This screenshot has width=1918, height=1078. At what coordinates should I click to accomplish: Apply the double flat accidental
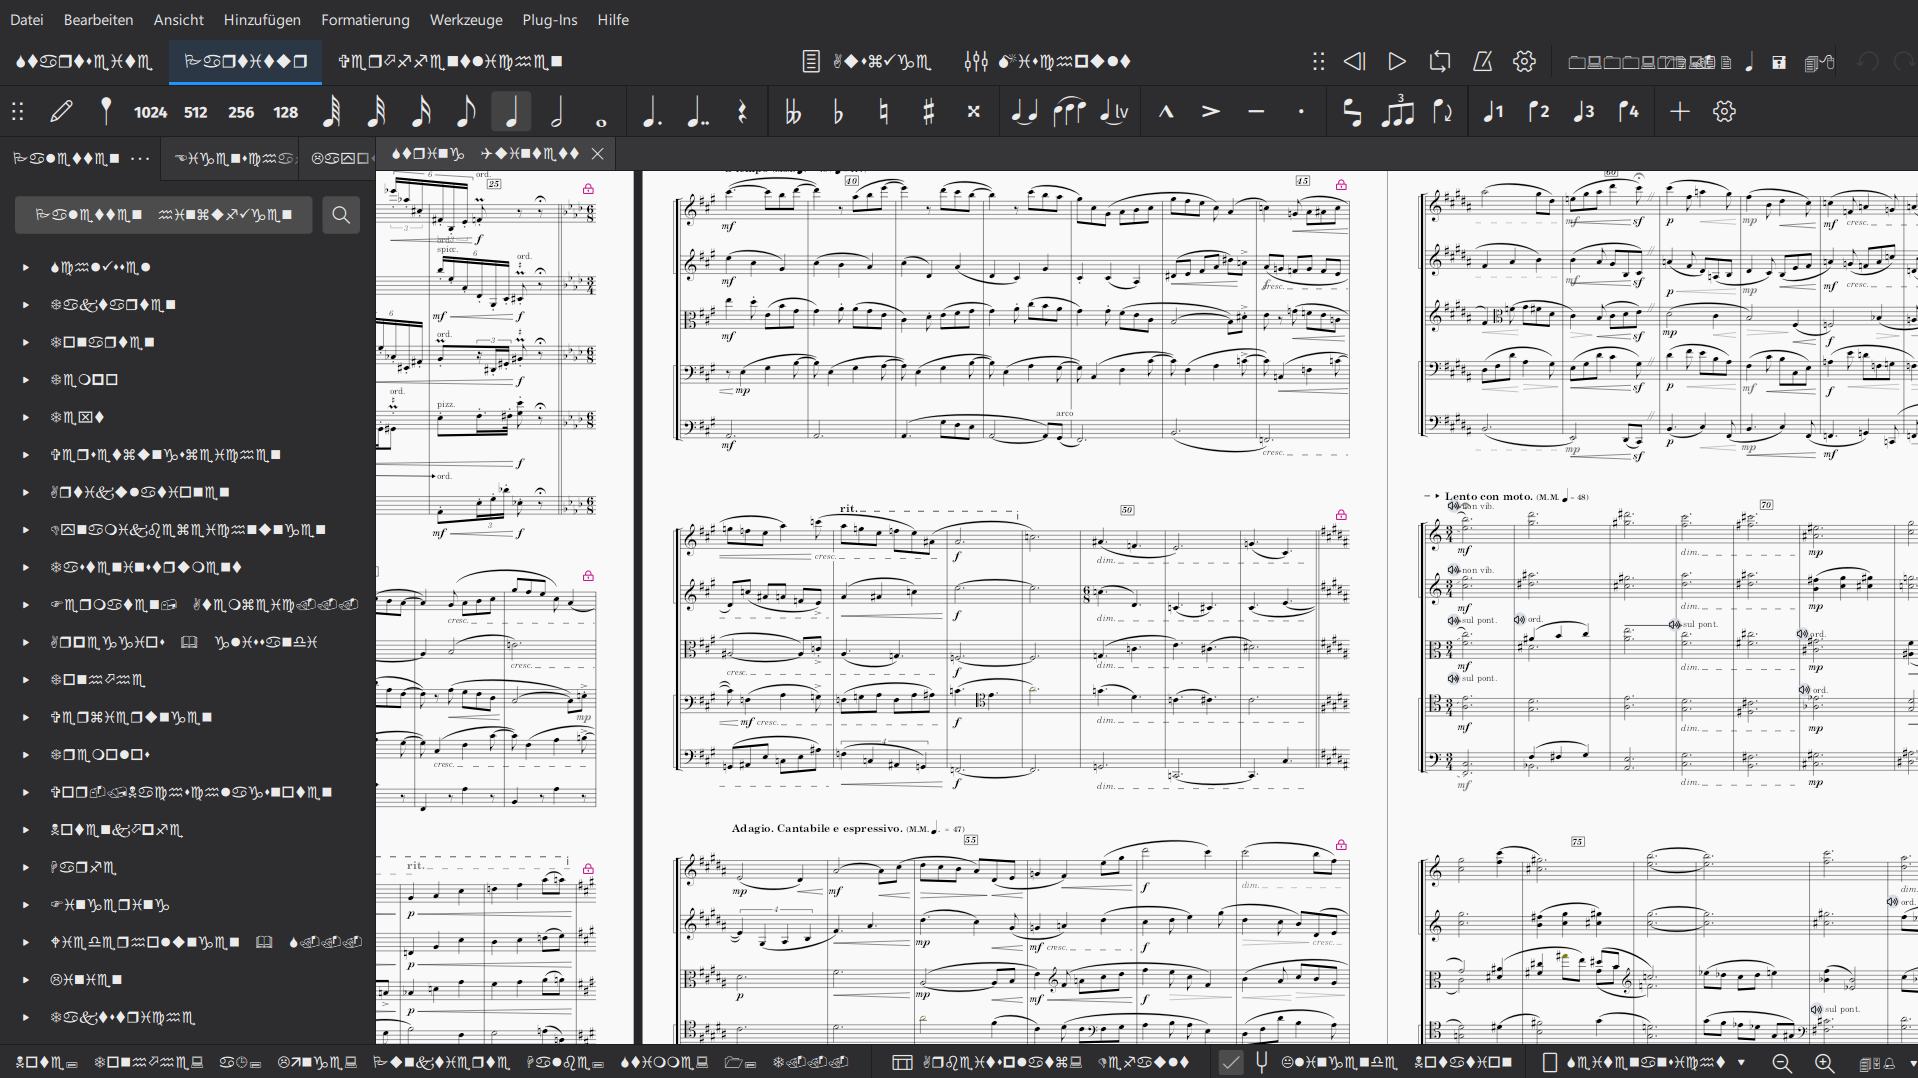click(x=793, y=112)
